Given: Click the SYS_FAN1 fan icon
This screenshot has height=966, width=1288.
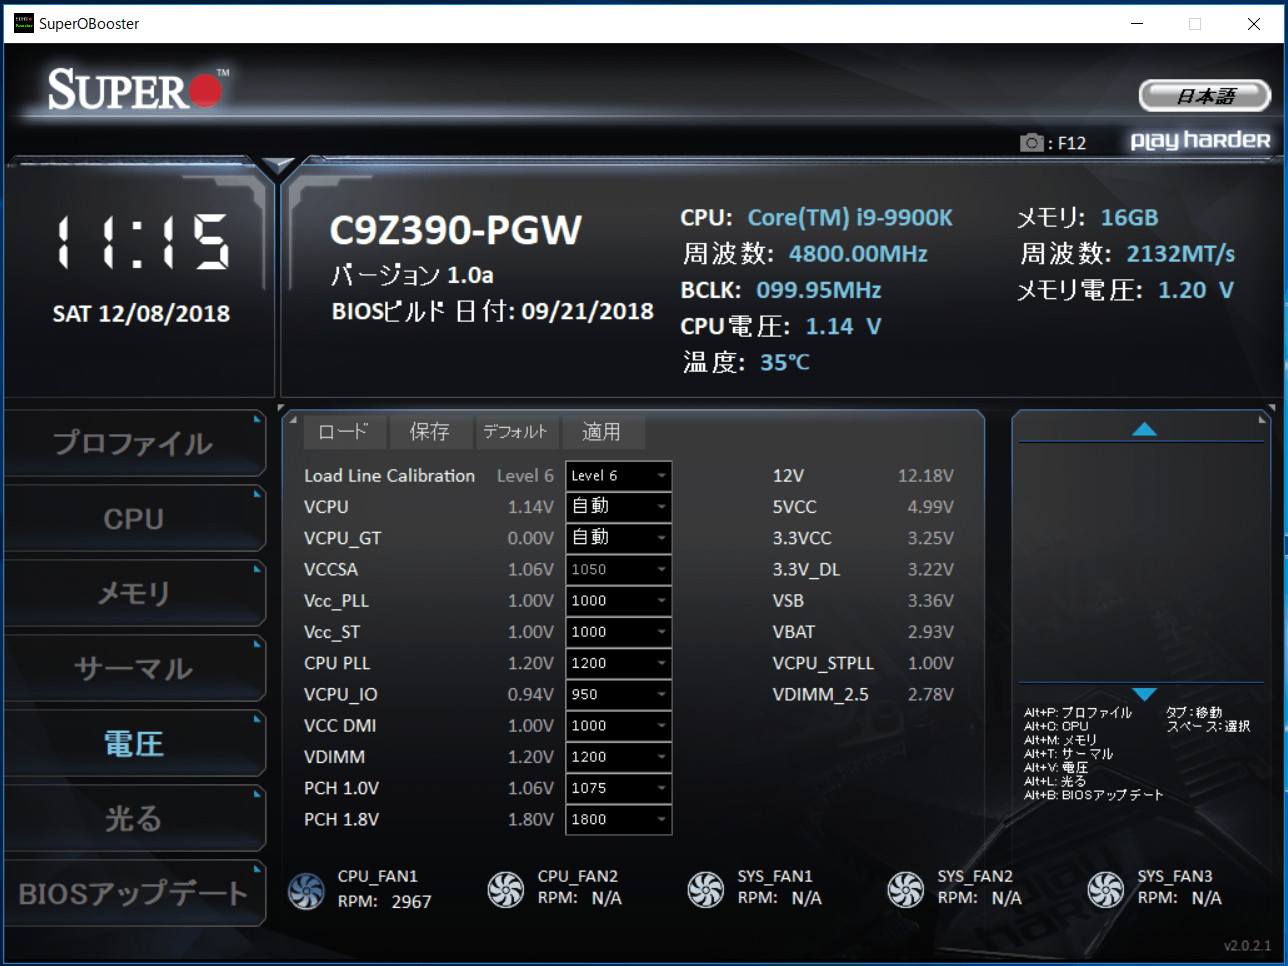Looking at the screenshot, I should pos(706,888).
